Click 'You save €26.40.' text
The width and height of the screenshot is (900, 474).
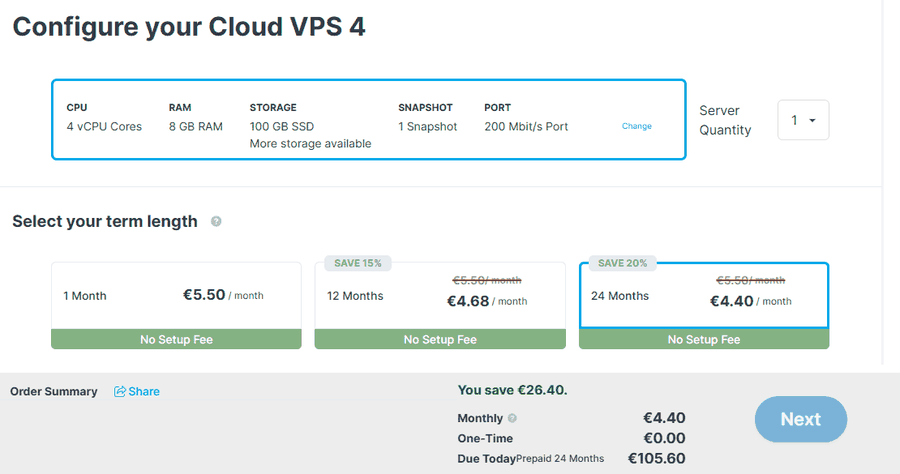[x=512, y=390]
